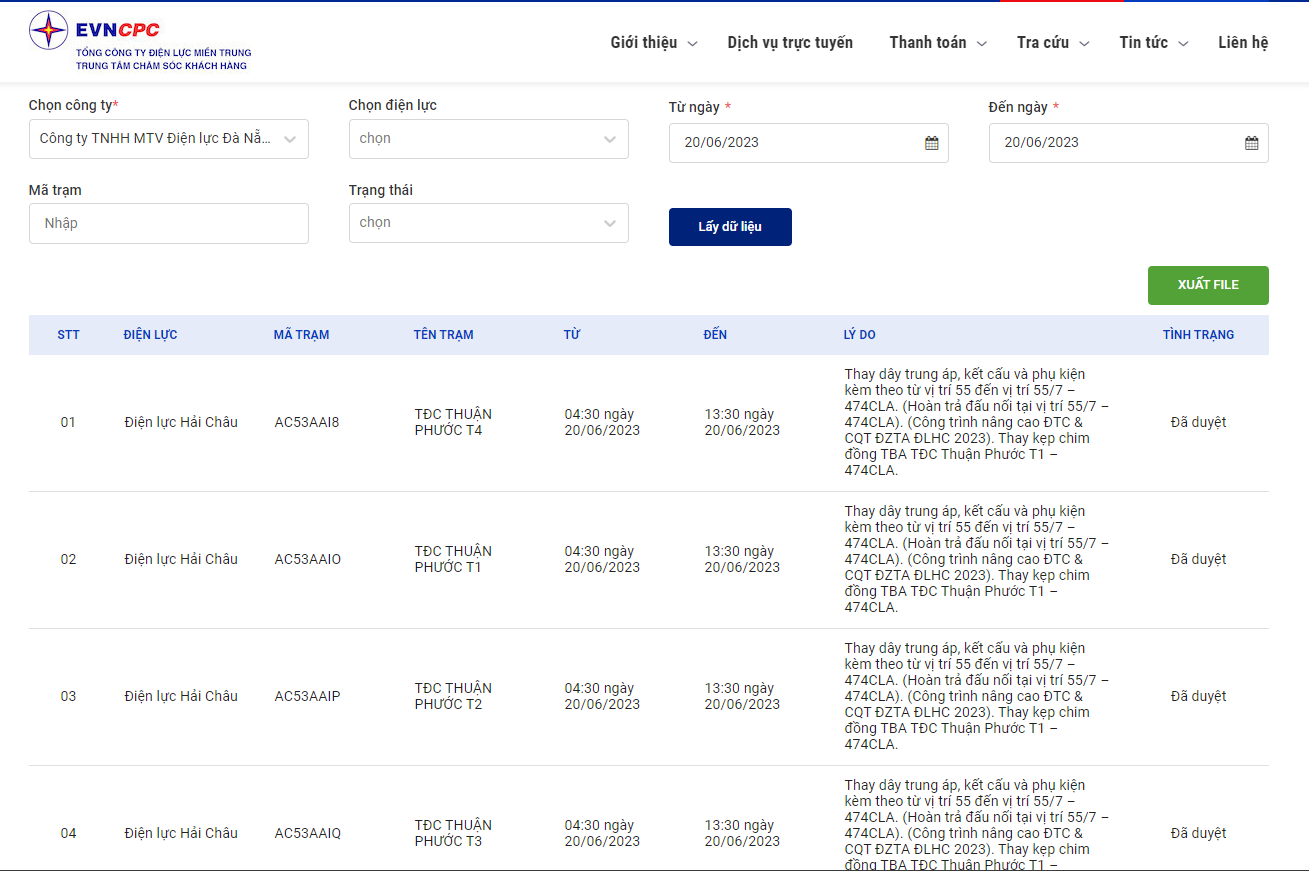This screenshot has height=871, width=1309.
Task: Click the ĐẾN column header
Action: pyautogui.click(x=715, y=335)
